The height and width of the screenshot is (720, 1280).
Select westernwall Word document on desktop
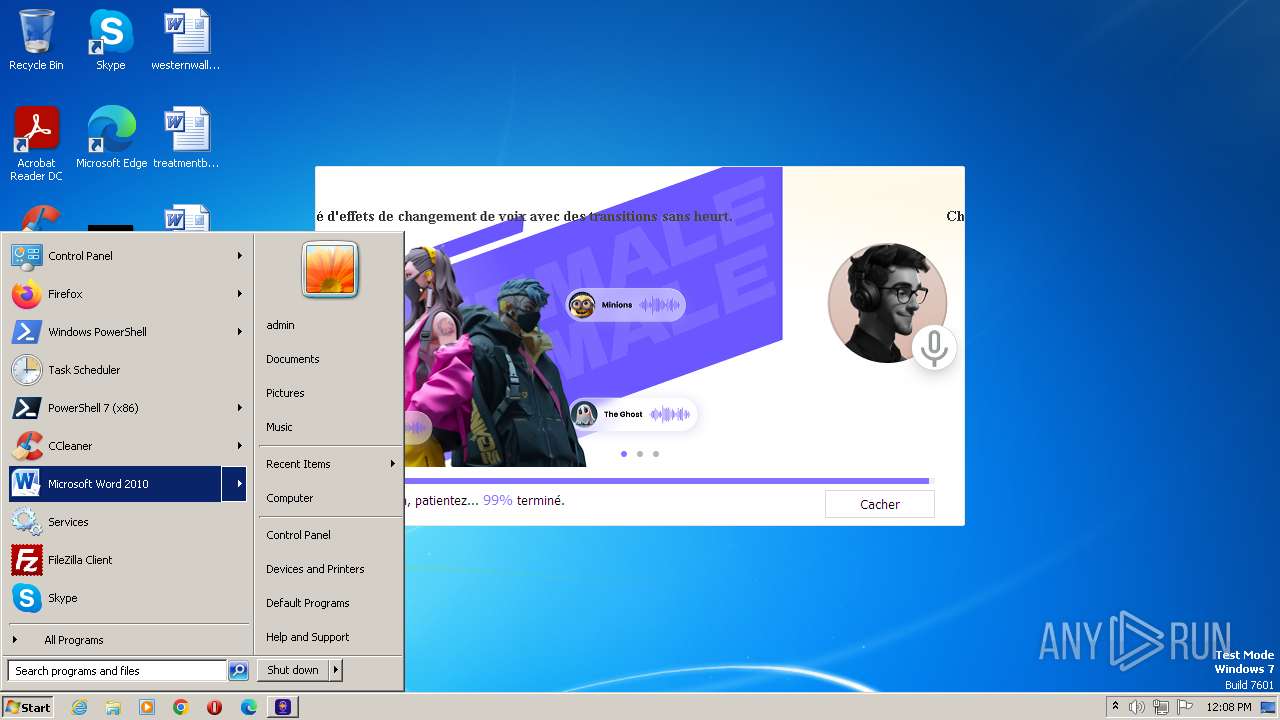click(186, 40)
